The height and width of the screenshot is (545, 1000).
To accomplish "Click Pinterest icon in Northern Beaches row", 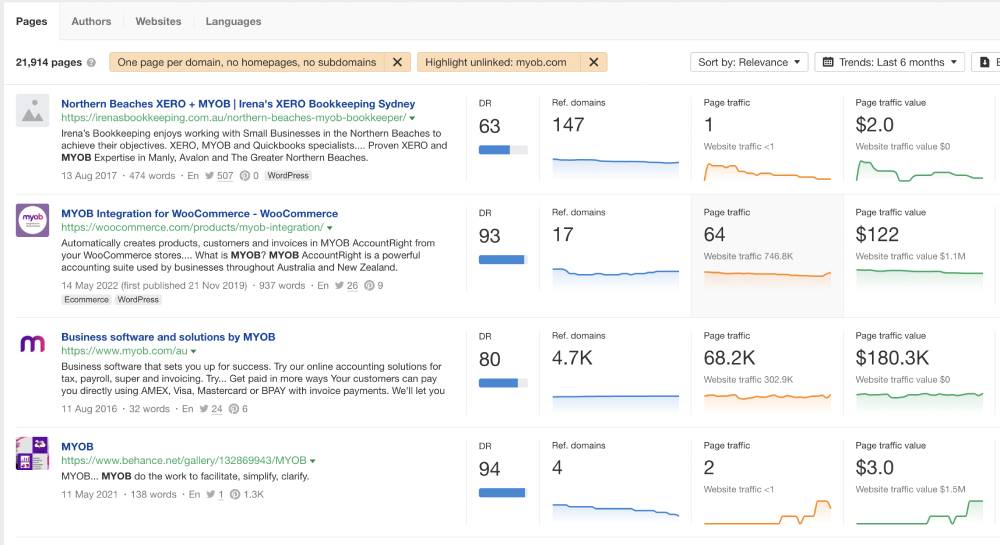I will [x=245, y=175].
